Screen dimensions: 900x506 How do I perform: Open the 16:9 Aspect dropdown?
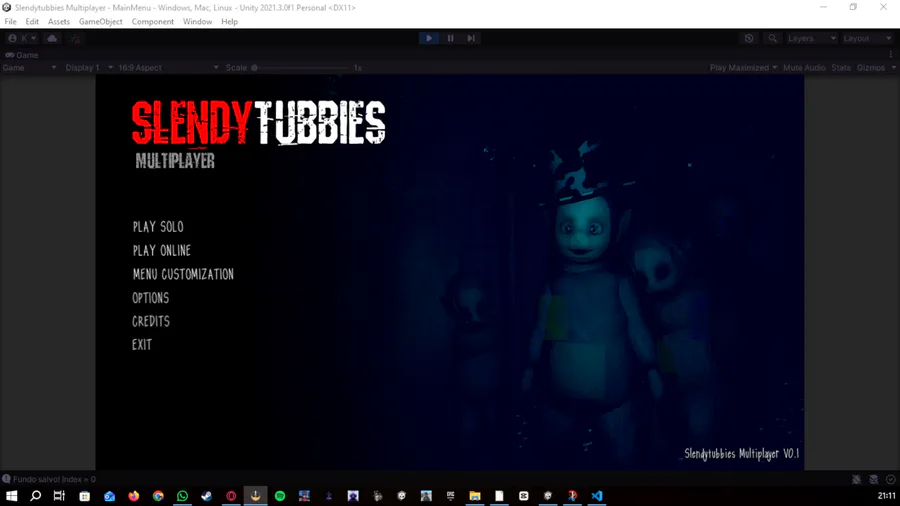tap(168, 68)
